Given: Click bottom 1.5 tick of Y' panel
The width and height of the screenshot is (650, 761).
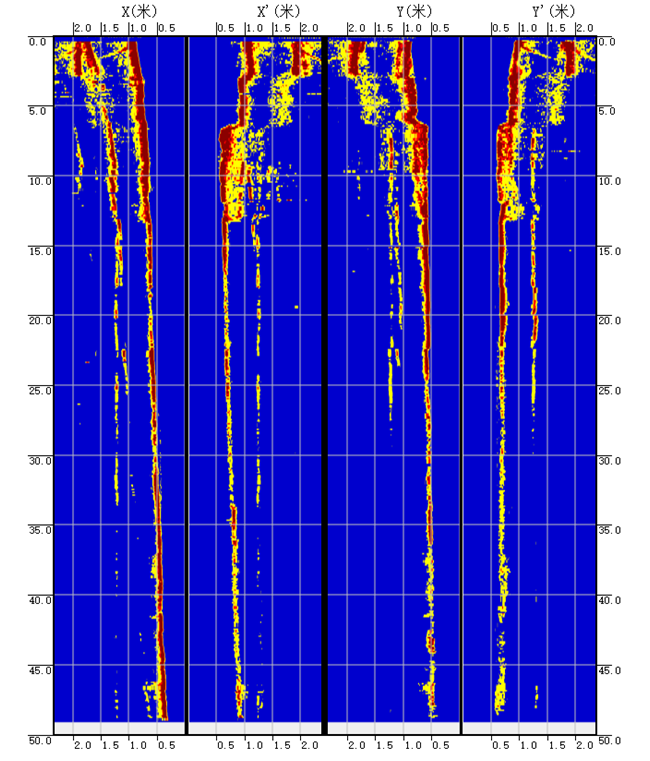Looking at the screenshot, I should coord(557,745).
